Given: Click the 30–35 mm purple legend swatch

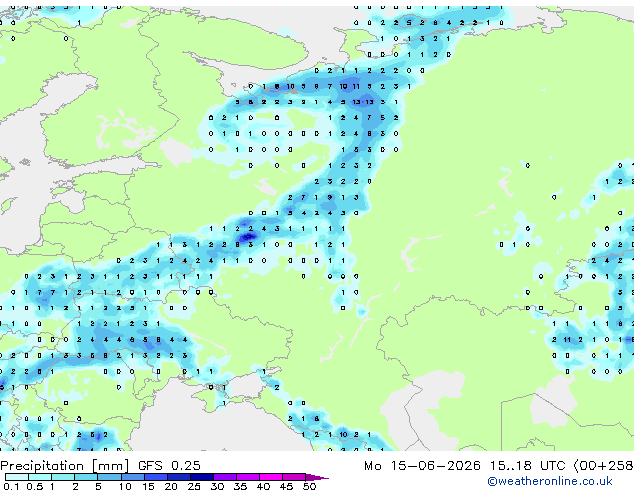Looking at the screenshot, I should pyautogui.click(x=225, y=477).
